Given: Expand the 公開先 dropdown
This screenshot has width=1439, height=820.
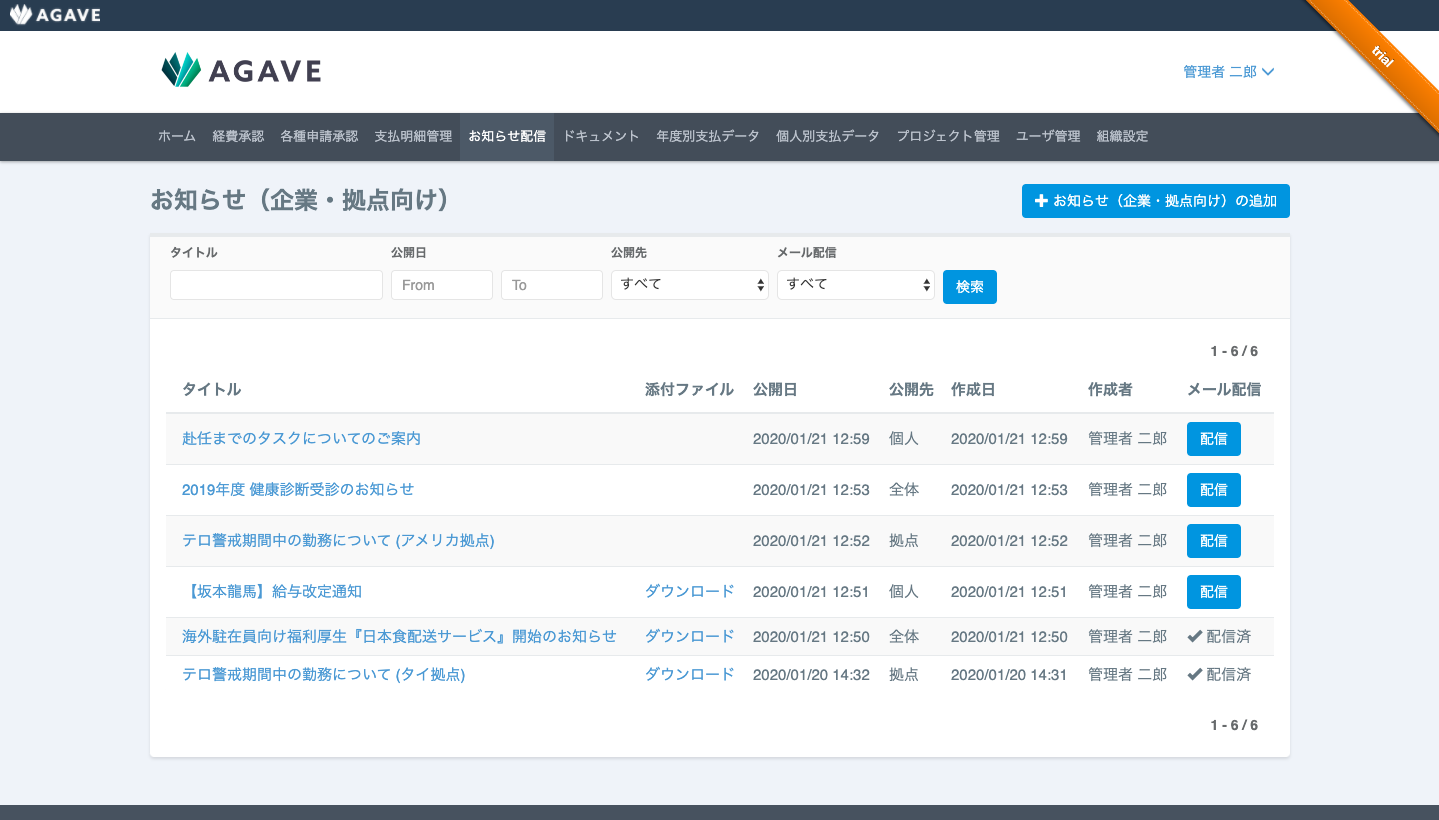Looking at the screenshot, I should [x=690, y=285].
